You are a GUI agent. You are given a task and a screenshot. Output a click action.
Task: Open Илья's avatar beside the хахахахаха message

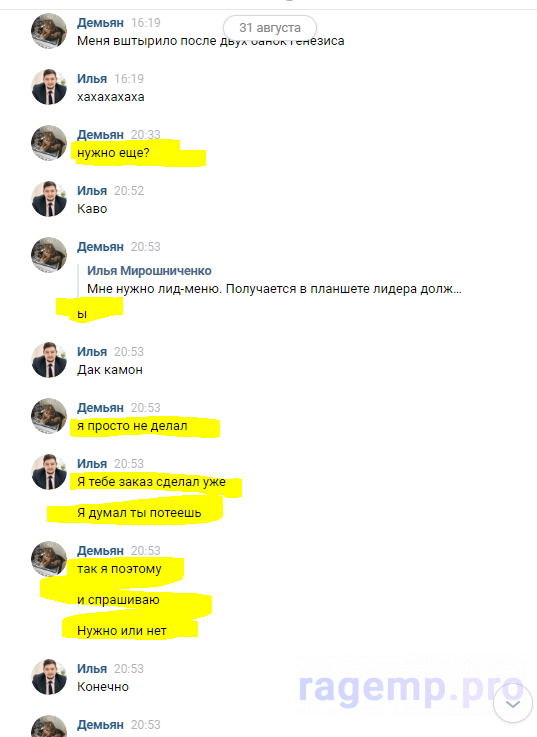49,87
